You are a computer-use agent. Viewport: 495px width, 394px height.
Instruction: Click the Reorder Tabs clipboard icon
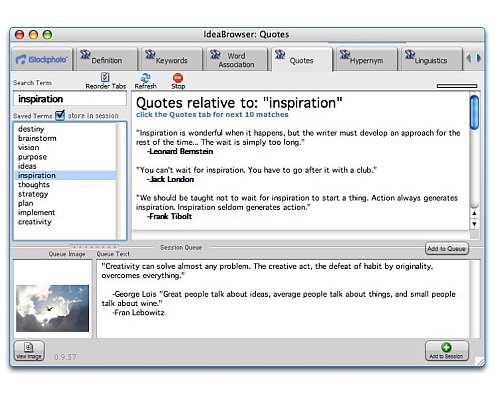tap(105, 77)
